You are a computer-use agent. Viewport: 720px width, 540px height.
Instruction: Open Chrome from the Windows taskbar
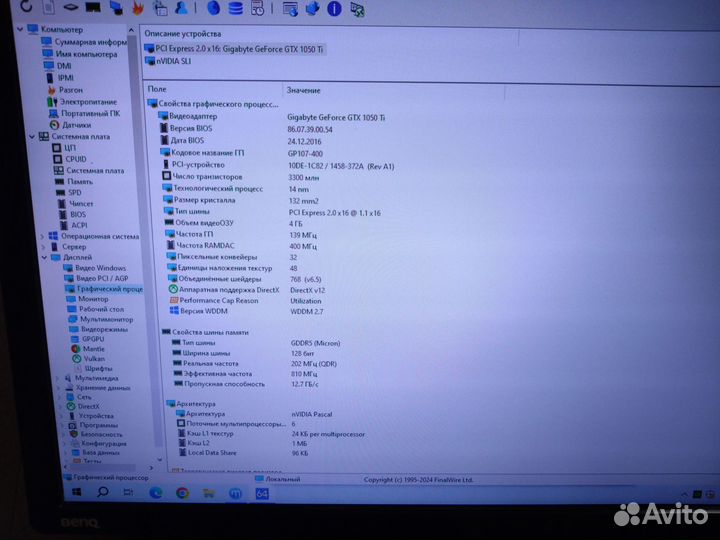(183, 493)
